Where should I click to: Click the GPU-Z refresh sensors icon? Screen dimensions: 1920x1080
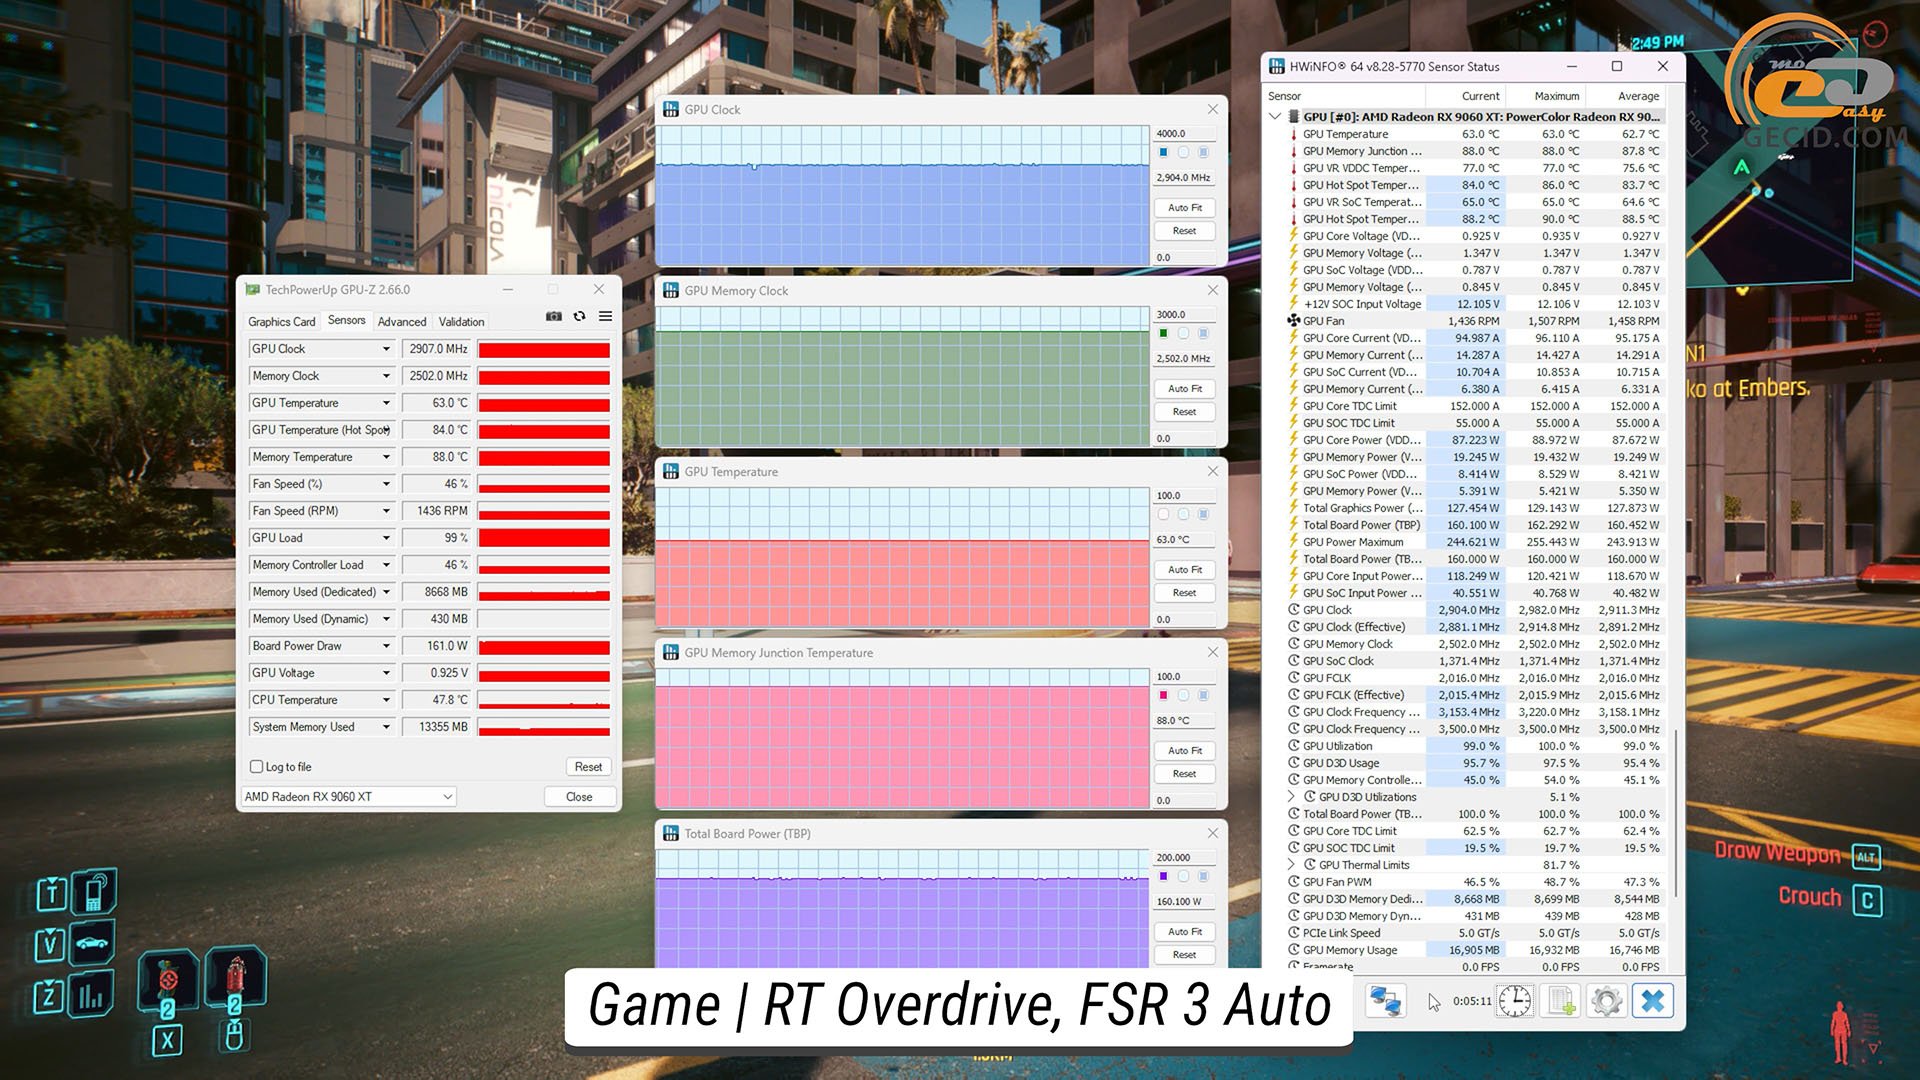579,317
